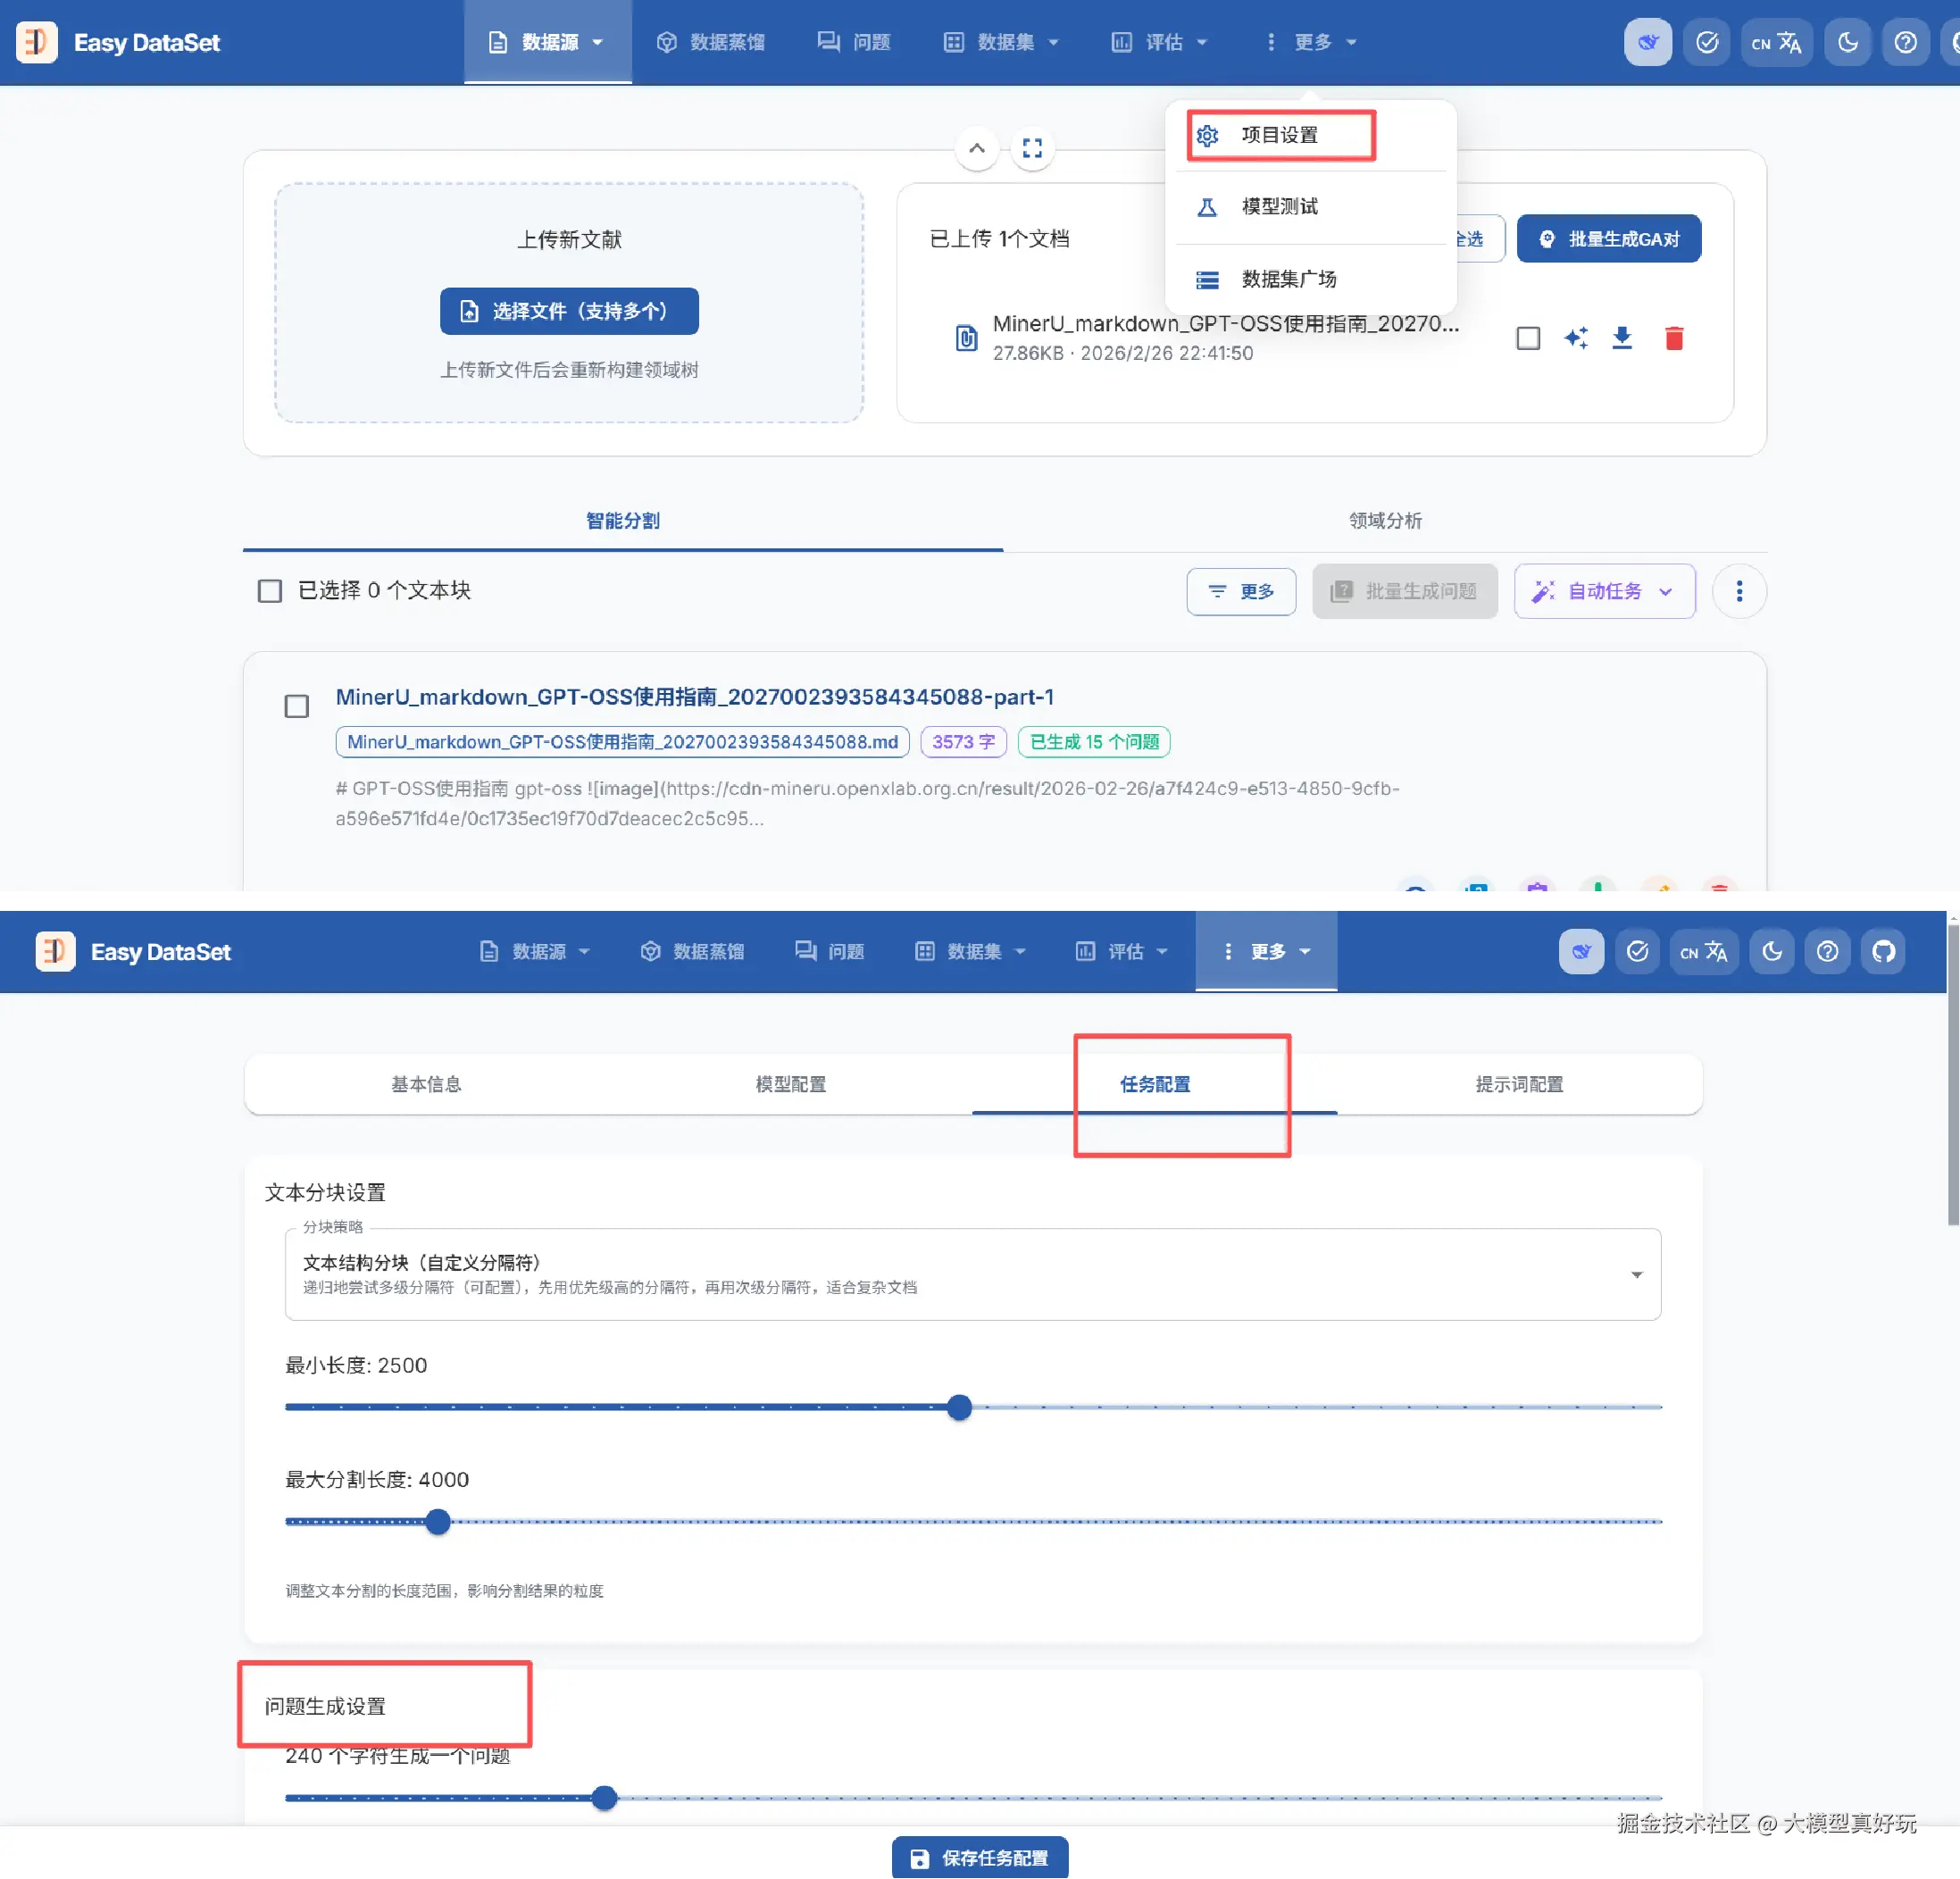Select 项目设置 from the more menu
Image resolution: width=1960 pixels, height=1879 pixels.
[x=1280, y=135]
